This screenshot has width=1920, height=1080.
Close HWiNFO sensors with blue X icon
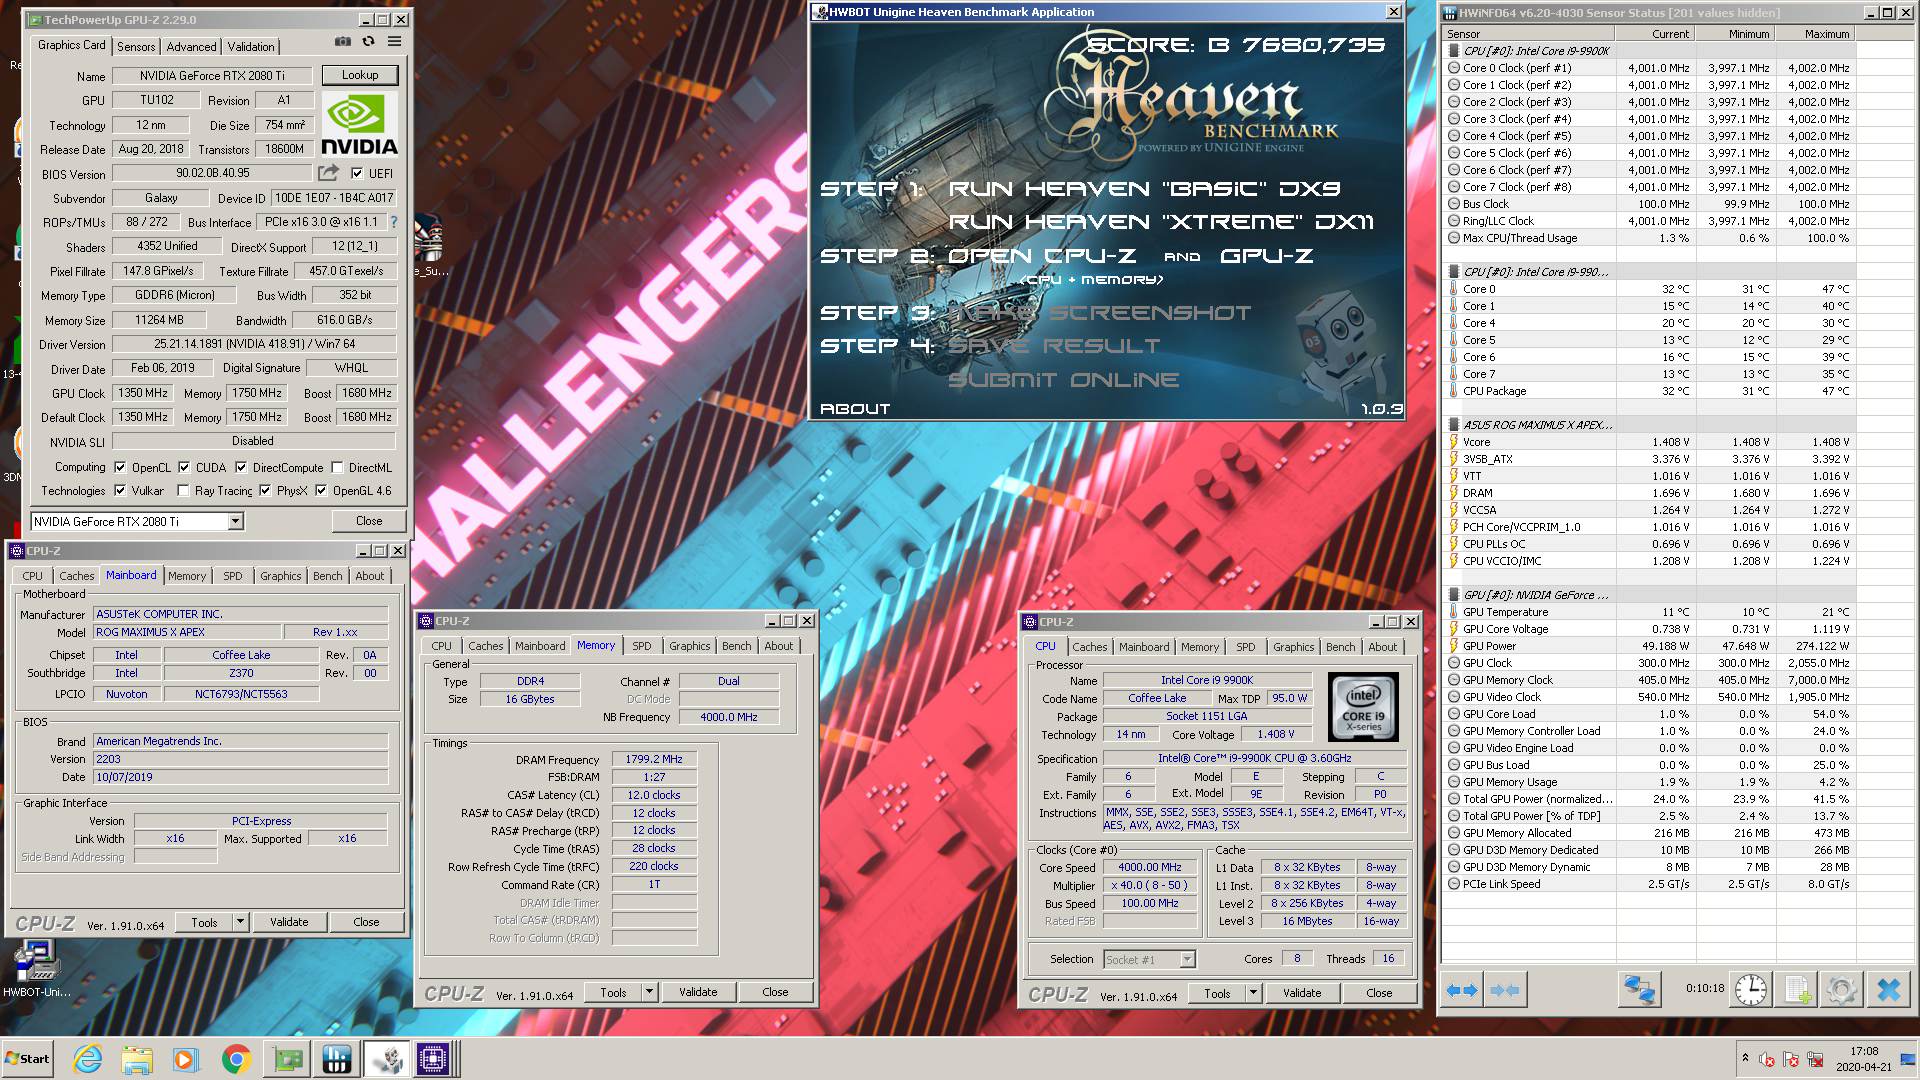(x=1888, y=990)
